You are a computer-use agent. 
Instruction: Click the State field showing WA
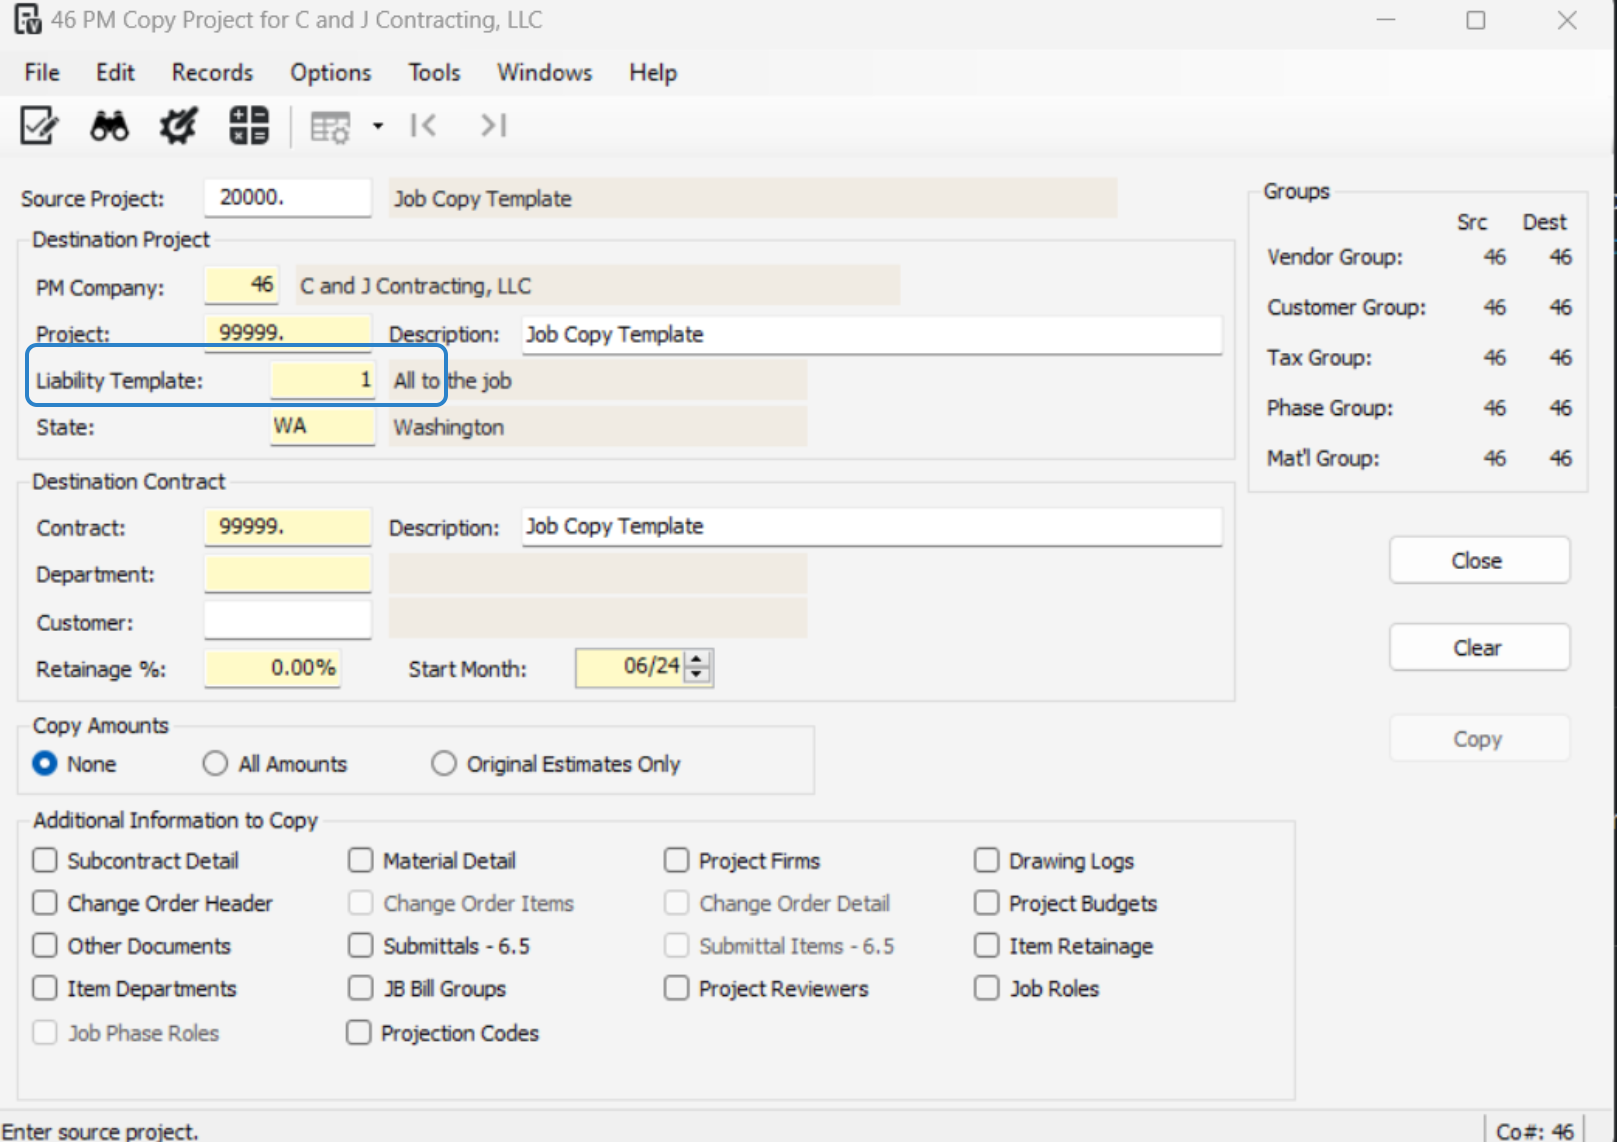point(323,427)
